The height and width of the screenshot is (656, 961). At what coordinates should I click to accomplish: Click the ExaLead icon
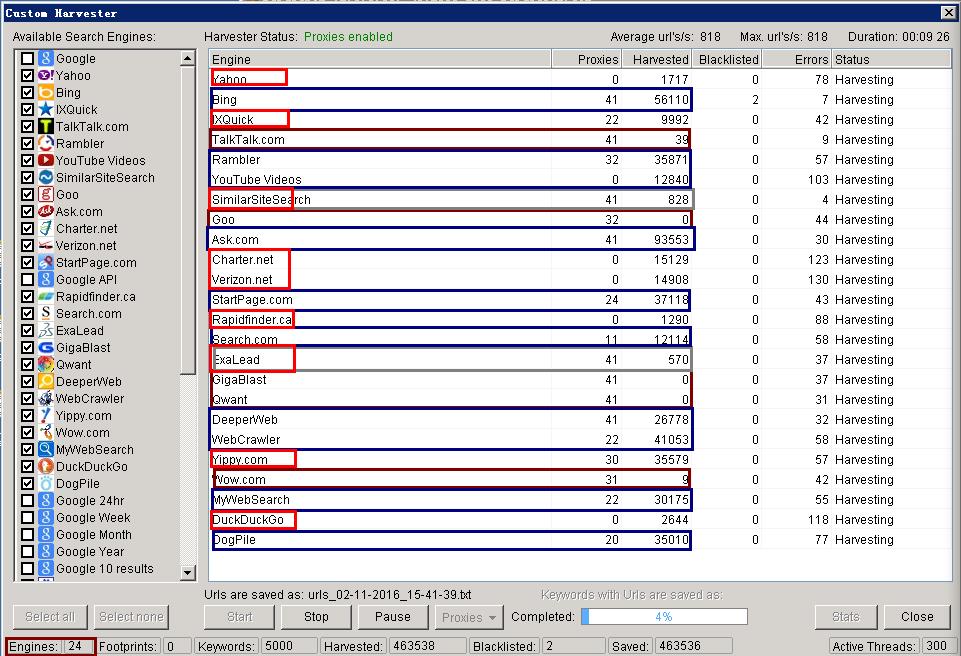(x=45, y=330)
